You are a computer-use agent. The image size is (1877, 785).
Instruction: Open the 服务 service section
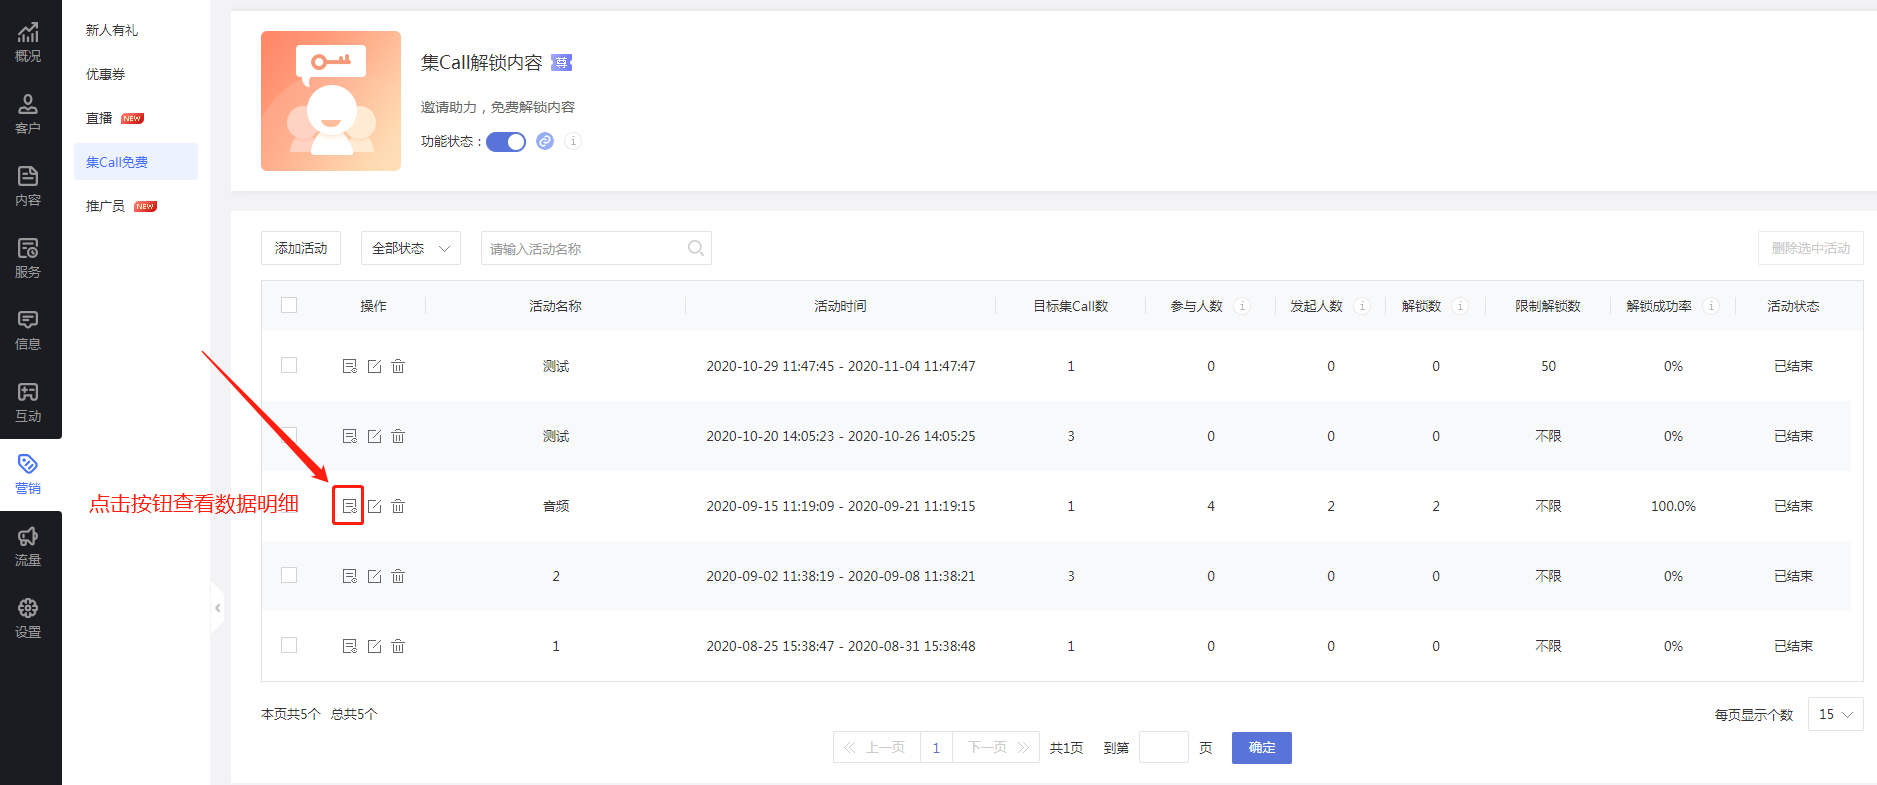click(28, 259)
